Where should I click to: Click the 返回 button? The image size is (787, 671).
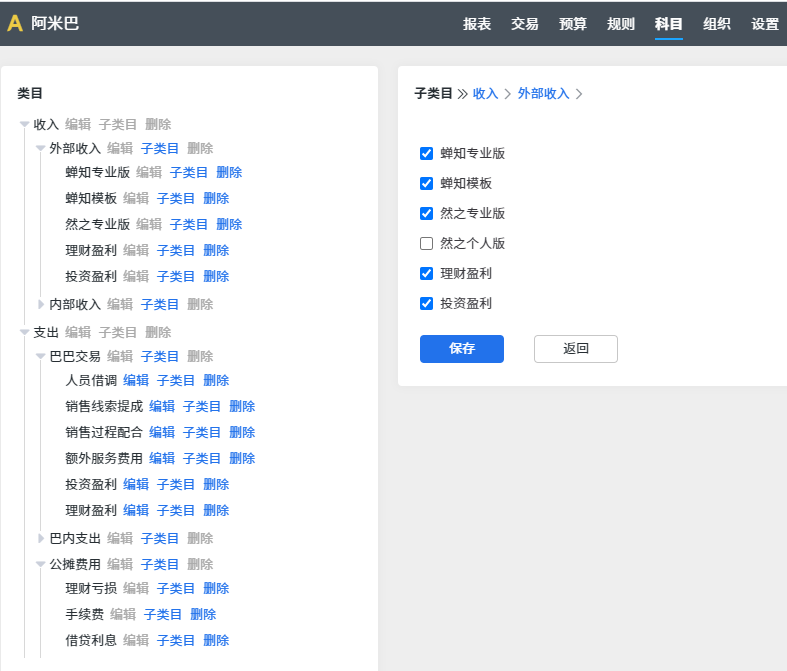click(576, 349)
